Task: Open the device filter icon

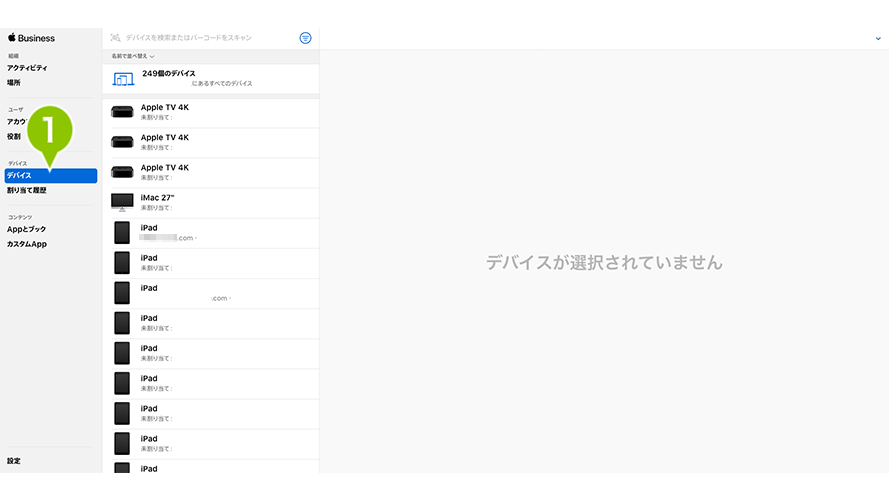Action: point(305,38)
